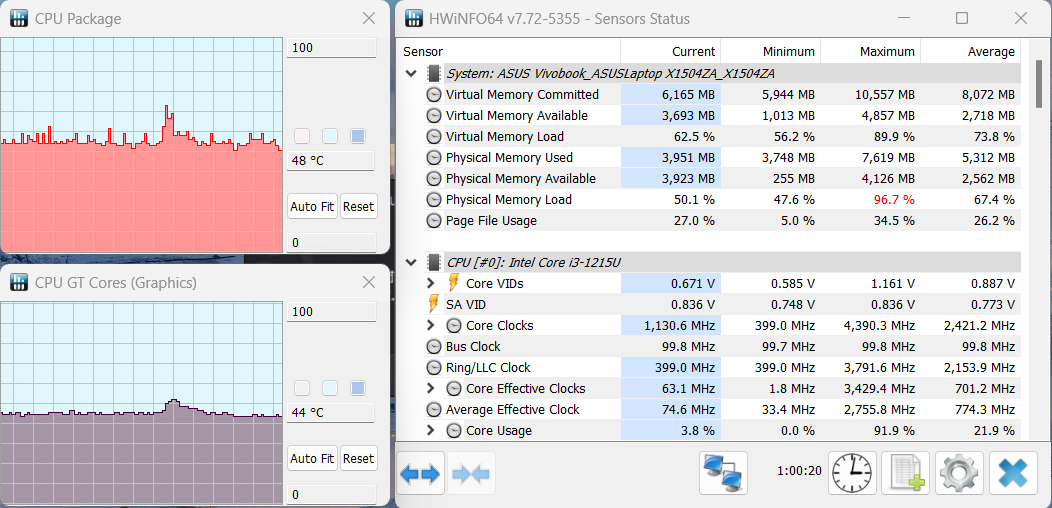Select the Bus Clock sensor row label
The width and height of the screenshot is (1052, 508).
473,346
